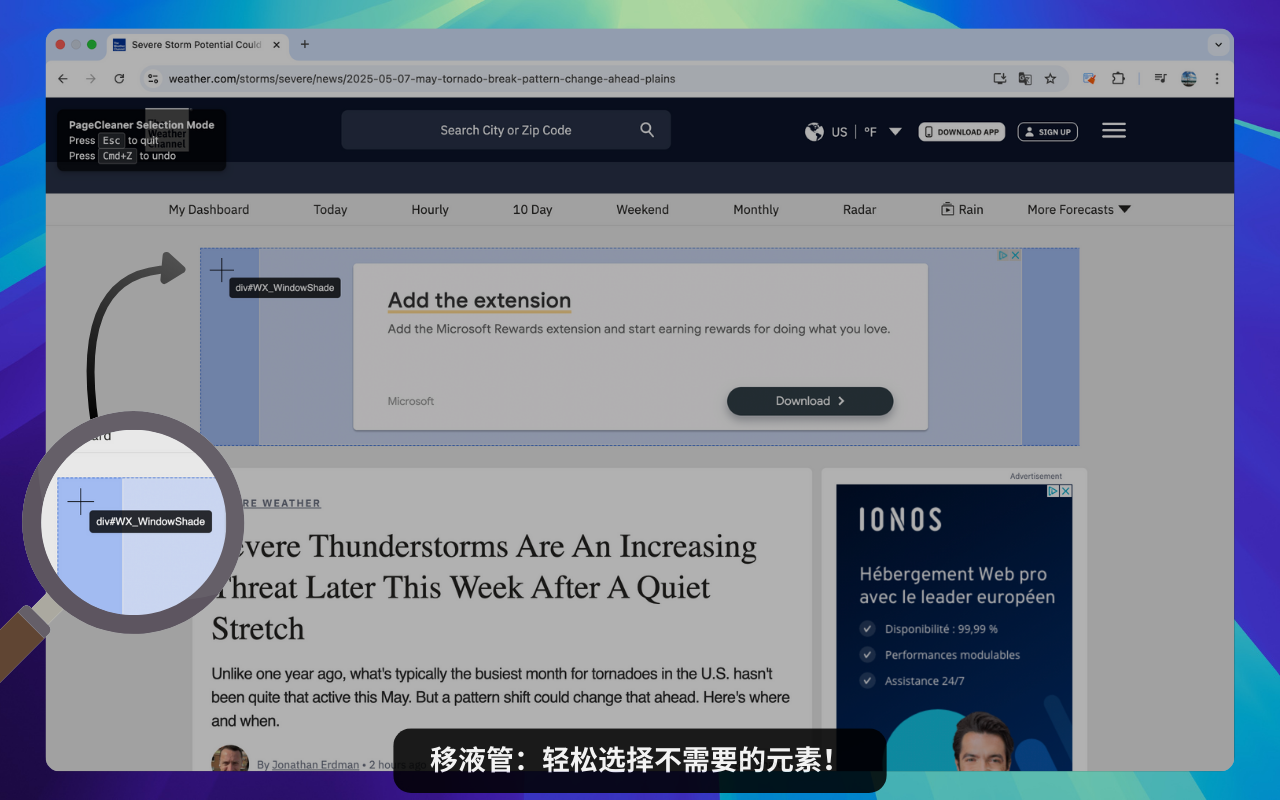Screen dimensions: 1280x800
Task: Open the More Forecasts dropdown
Action: [x=1078, y=209]
